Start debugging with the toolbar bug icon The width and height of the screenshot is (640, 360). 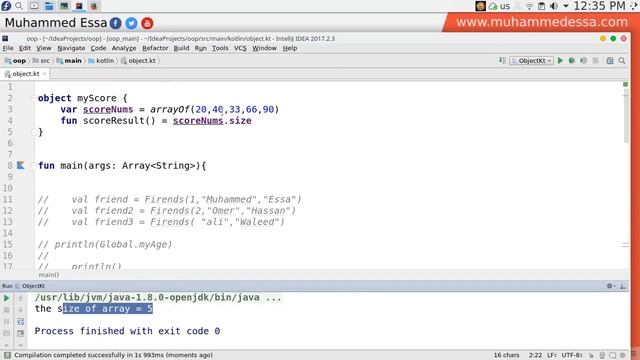pyautogui.click(x=572, y=60)
